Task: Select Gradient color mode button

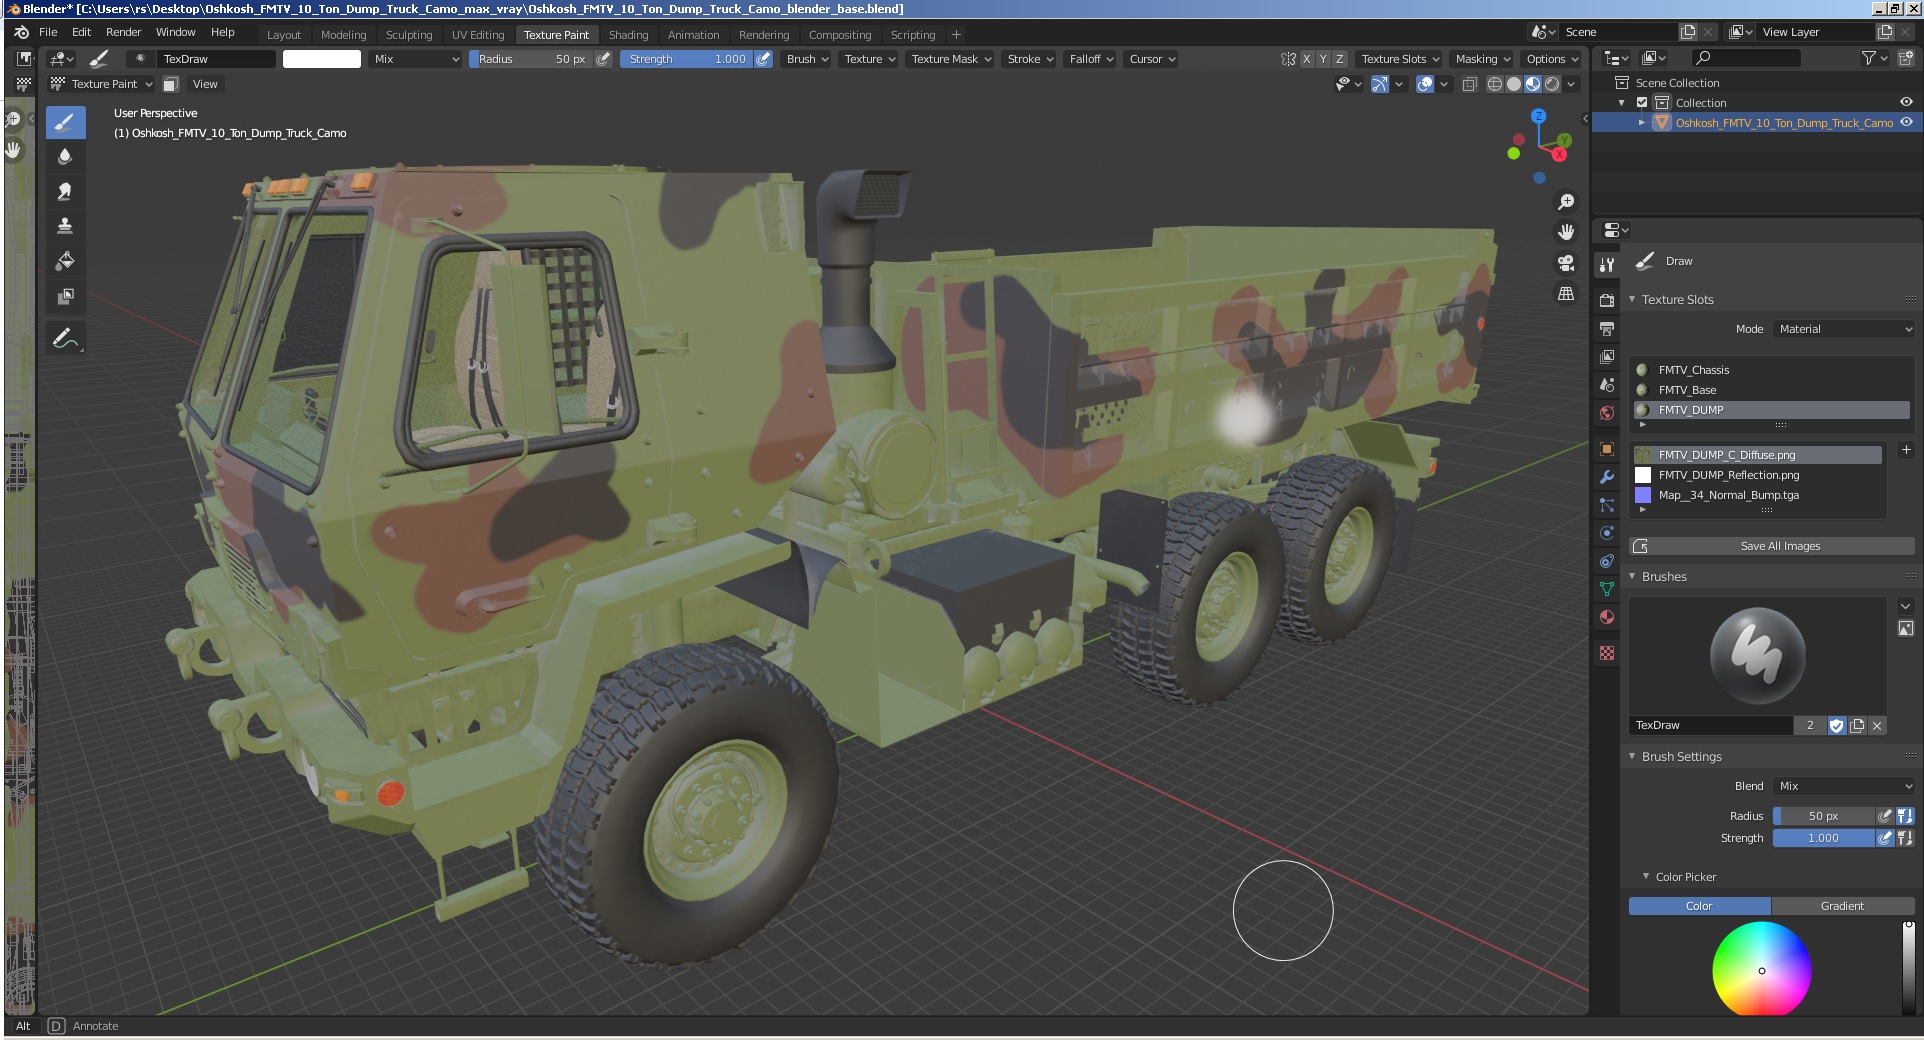Action: pos(1842,906)
